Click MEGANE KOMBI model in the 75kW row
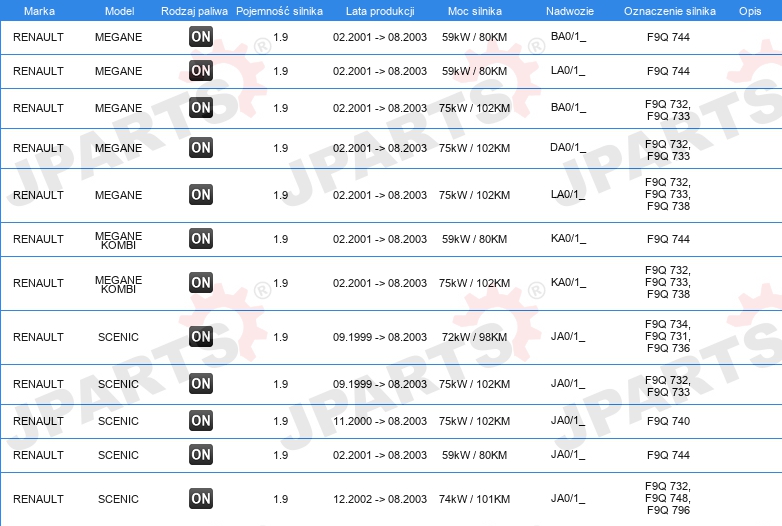The height and width of the screenshot is (526, 782). pyautogui.click(x=119, y=284)
